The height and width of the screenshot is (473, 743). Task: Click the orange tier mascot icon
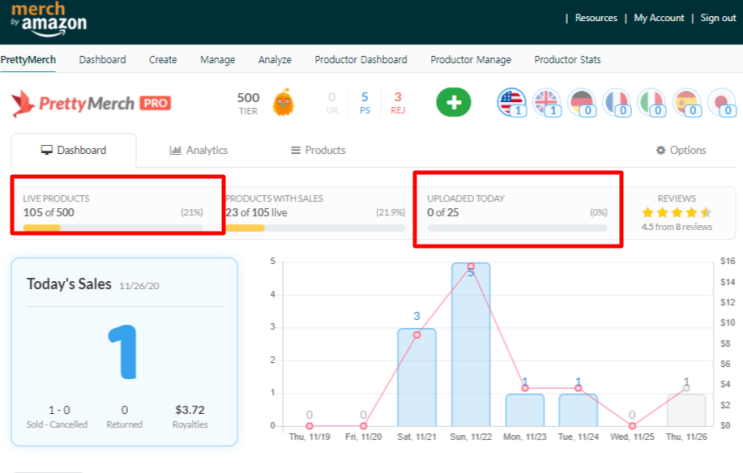tap(283, 102)
